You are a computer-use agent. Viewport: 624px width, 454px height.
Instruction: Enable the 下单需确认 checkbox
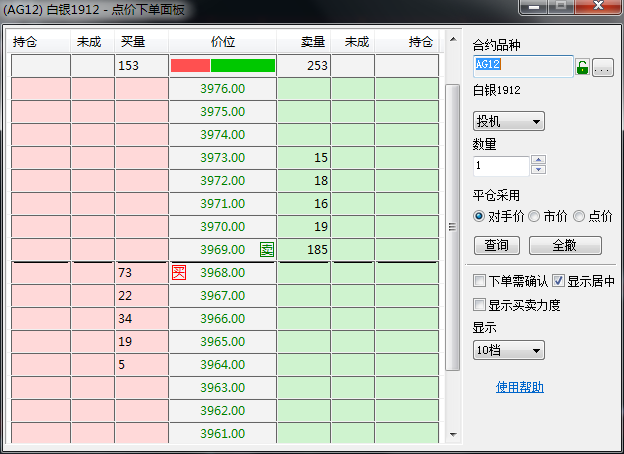(479, 281)
